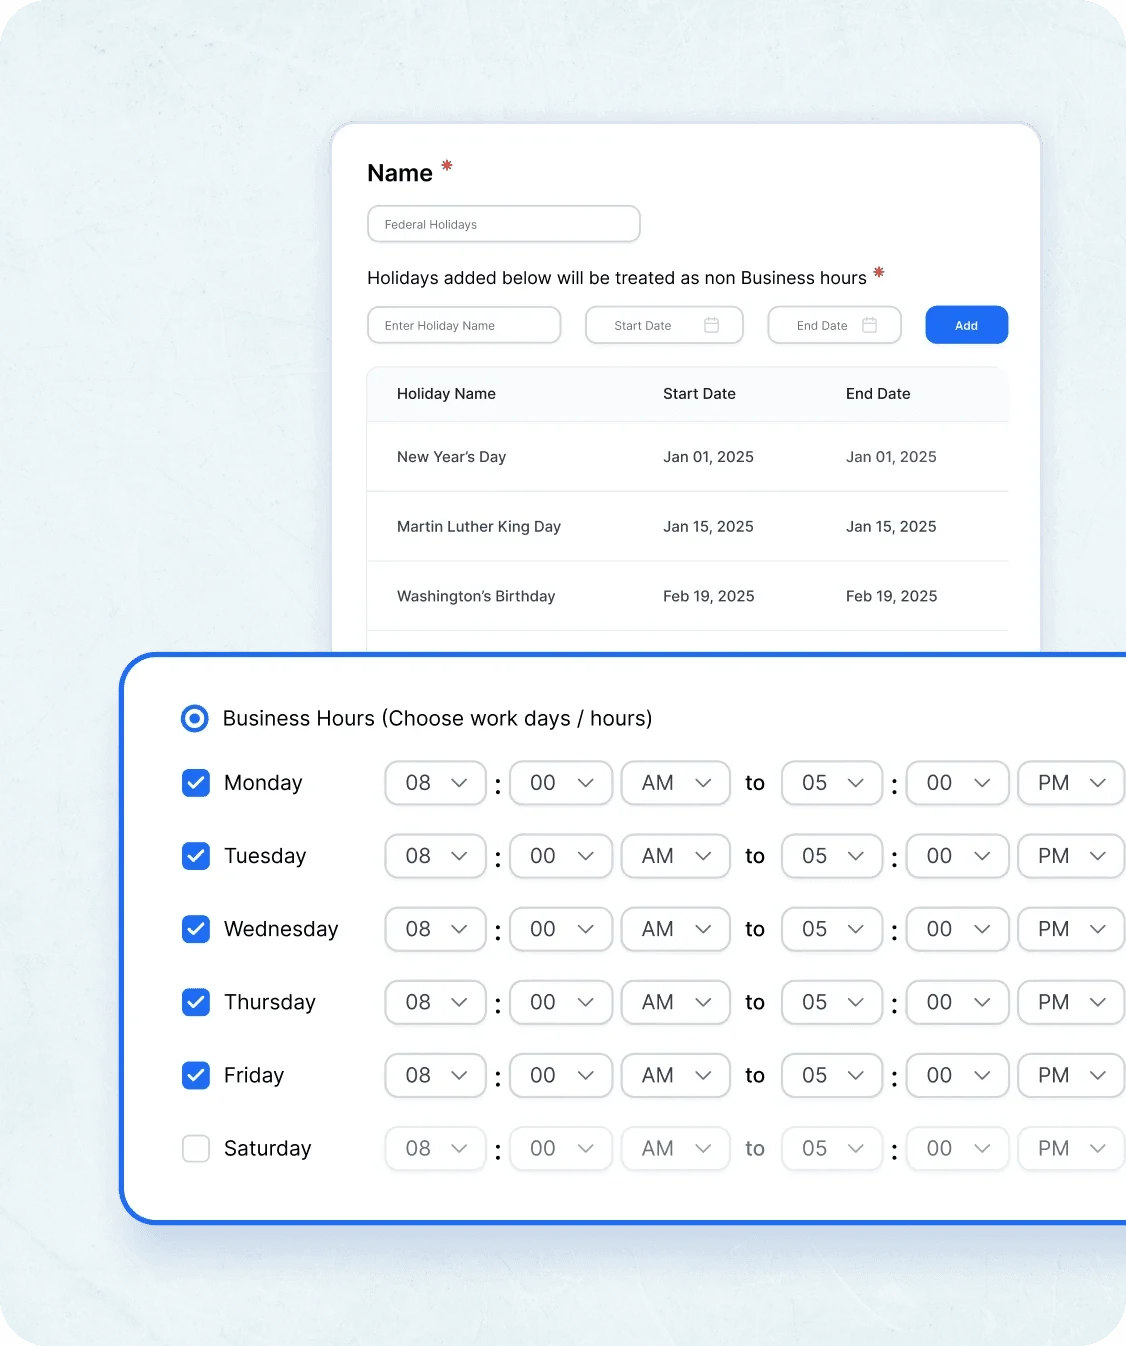Open Monday end hour dropdown
This screenshot has width=1126, height=1346.
click(832, 783)
